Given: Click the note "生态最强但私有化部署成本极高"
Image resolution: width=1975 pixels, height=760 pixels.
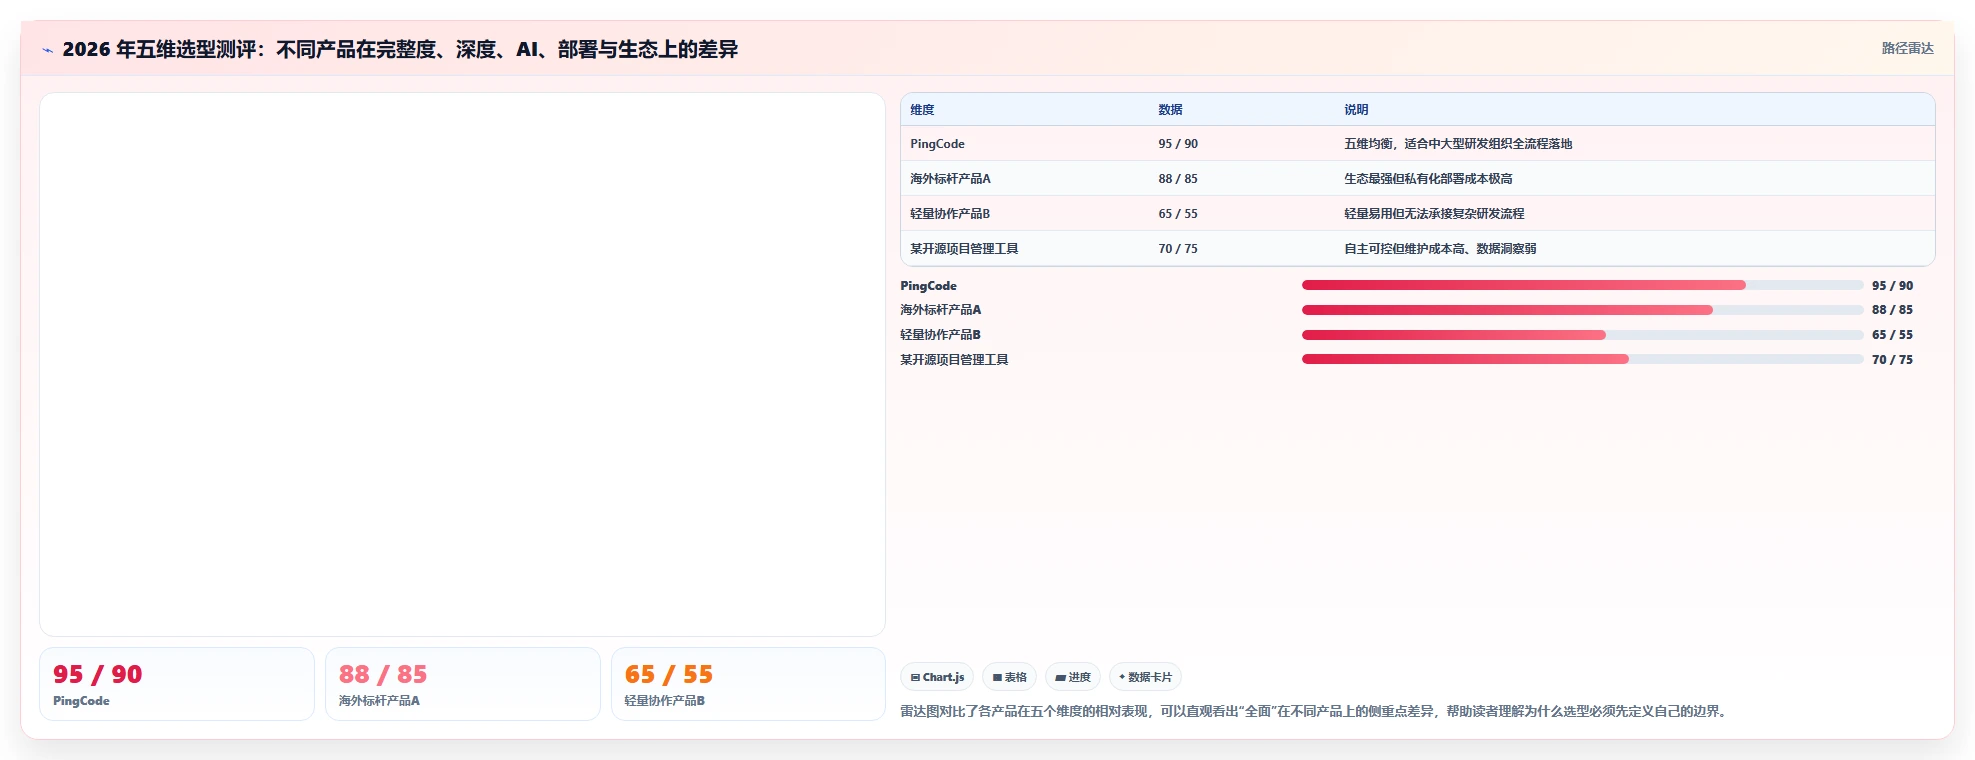Looking at the screenshot, I should (x=1428, y=179).
